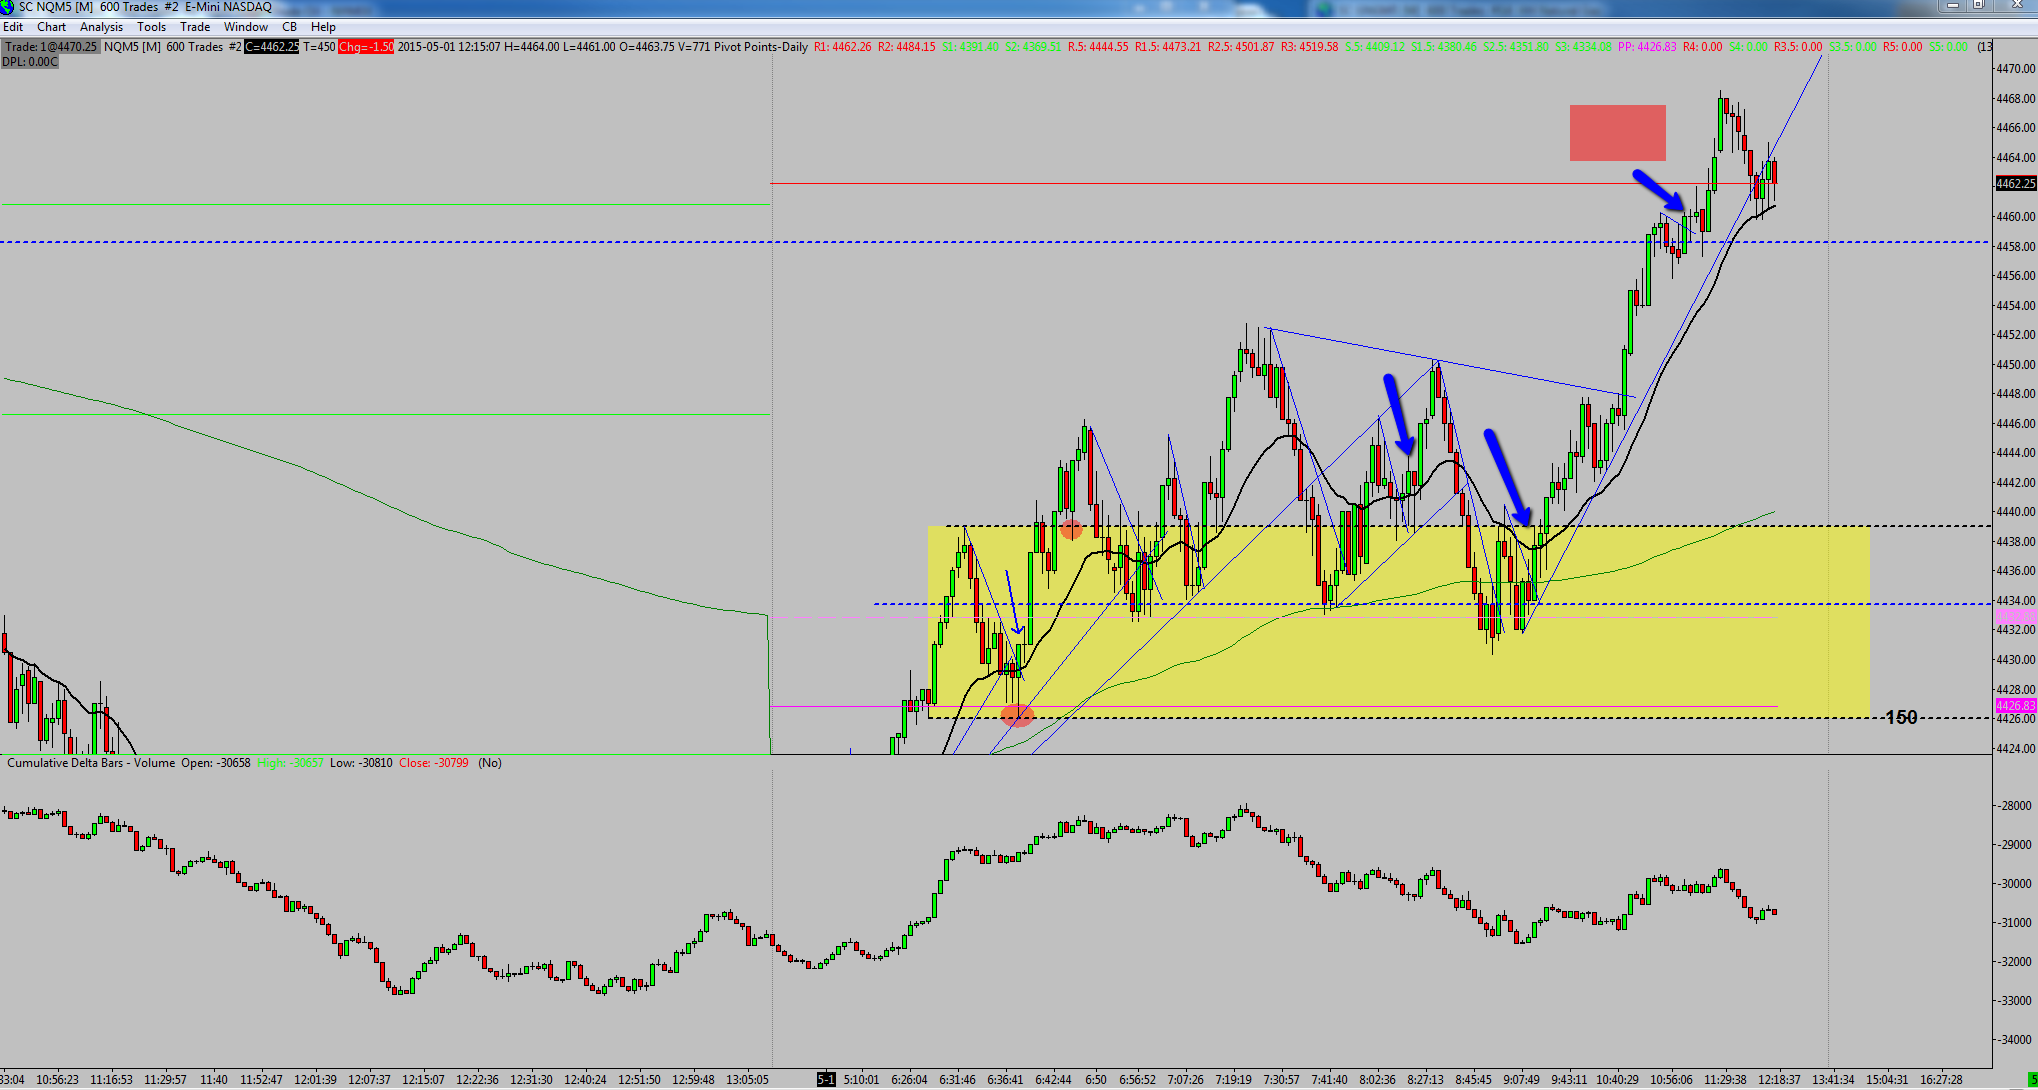Screen dimensions: 2038x1090
Task: Click the 4450.00 price scale label
Action: click(2015, 365)
